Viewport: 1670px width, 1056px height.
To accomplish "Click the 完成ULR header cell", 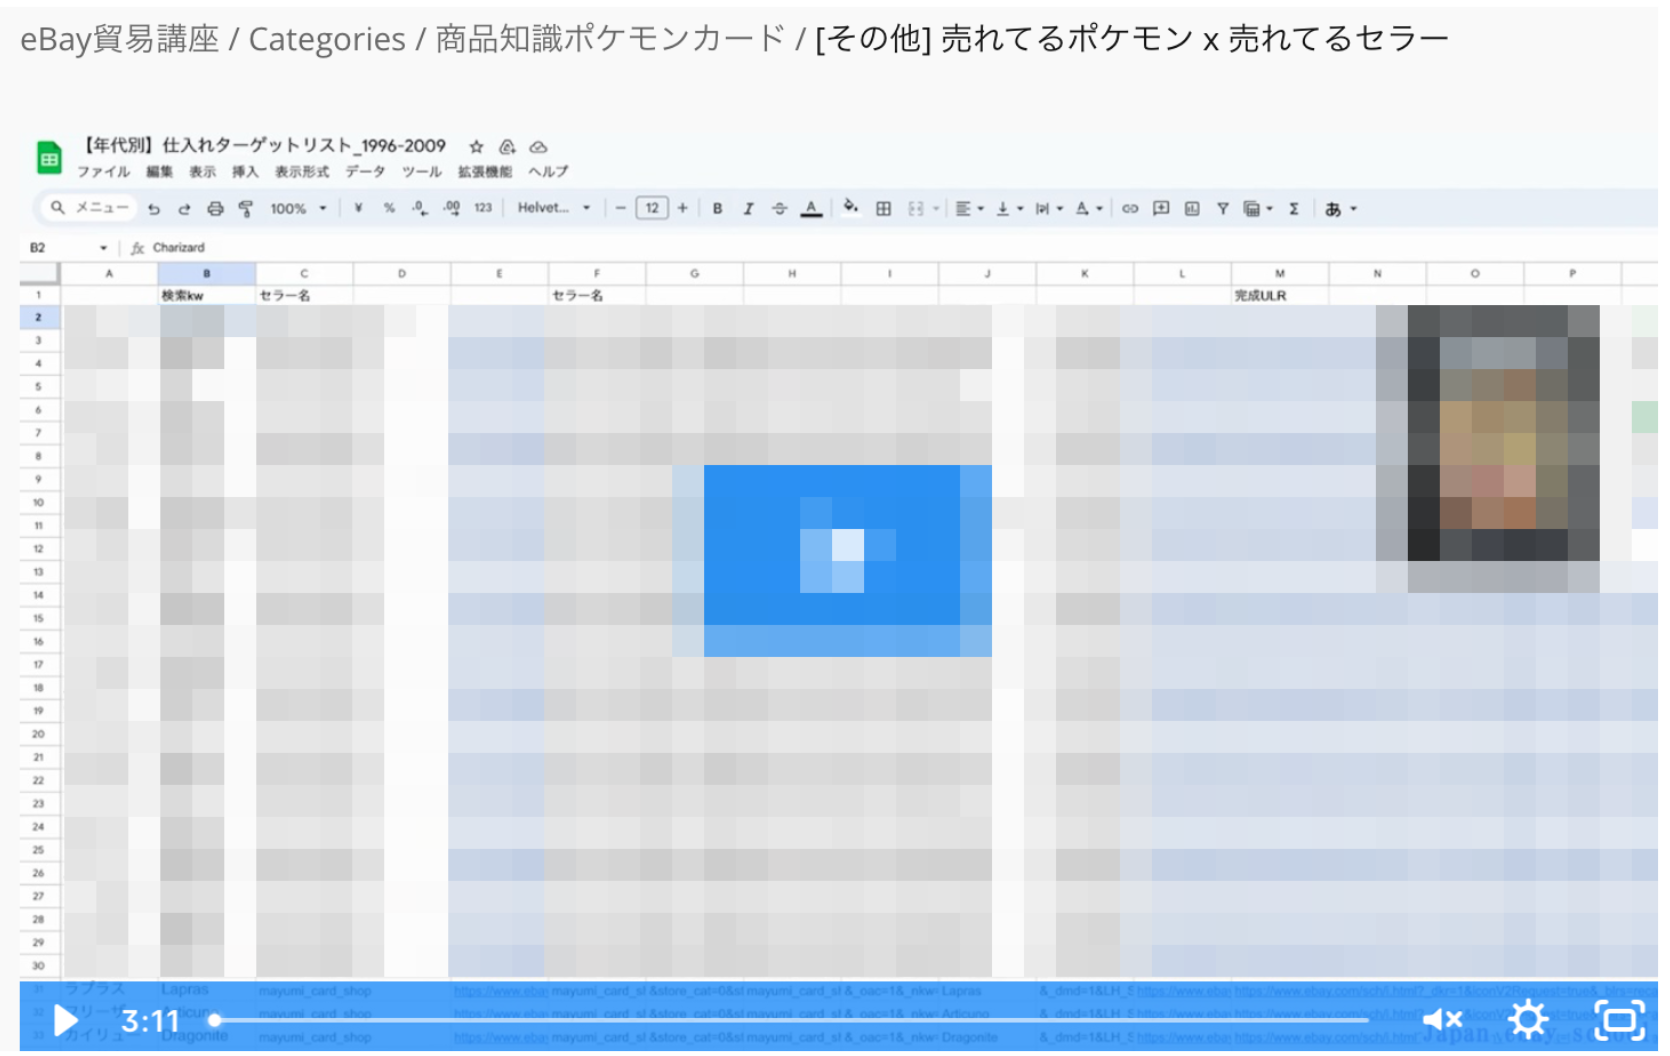I will pyautogui.click(x=1279, y=295).
